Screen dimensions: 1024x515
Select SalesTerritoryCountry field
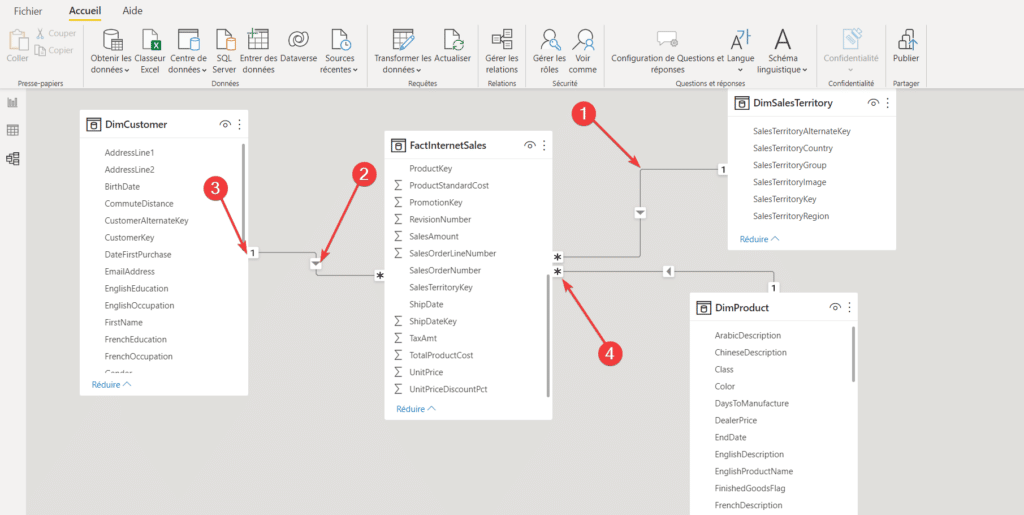coord(793,148)
